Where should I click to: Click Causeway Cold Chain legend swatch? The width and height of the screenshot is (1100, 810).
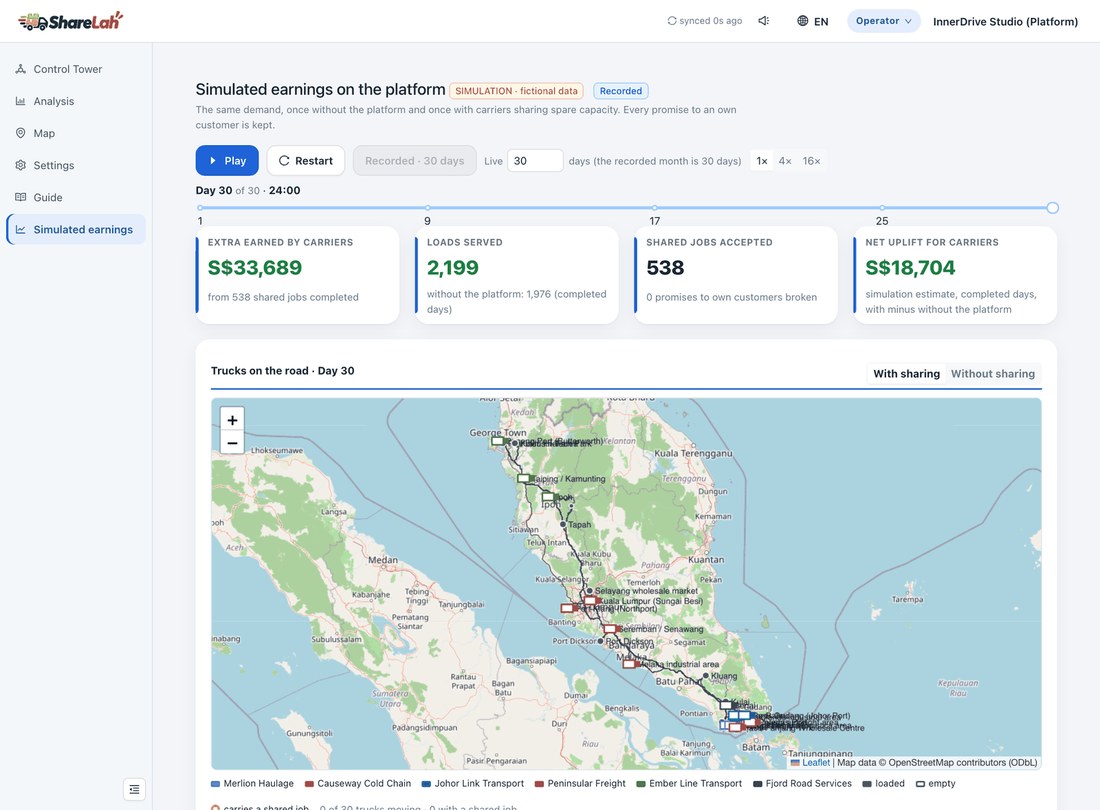click(309, 784)
